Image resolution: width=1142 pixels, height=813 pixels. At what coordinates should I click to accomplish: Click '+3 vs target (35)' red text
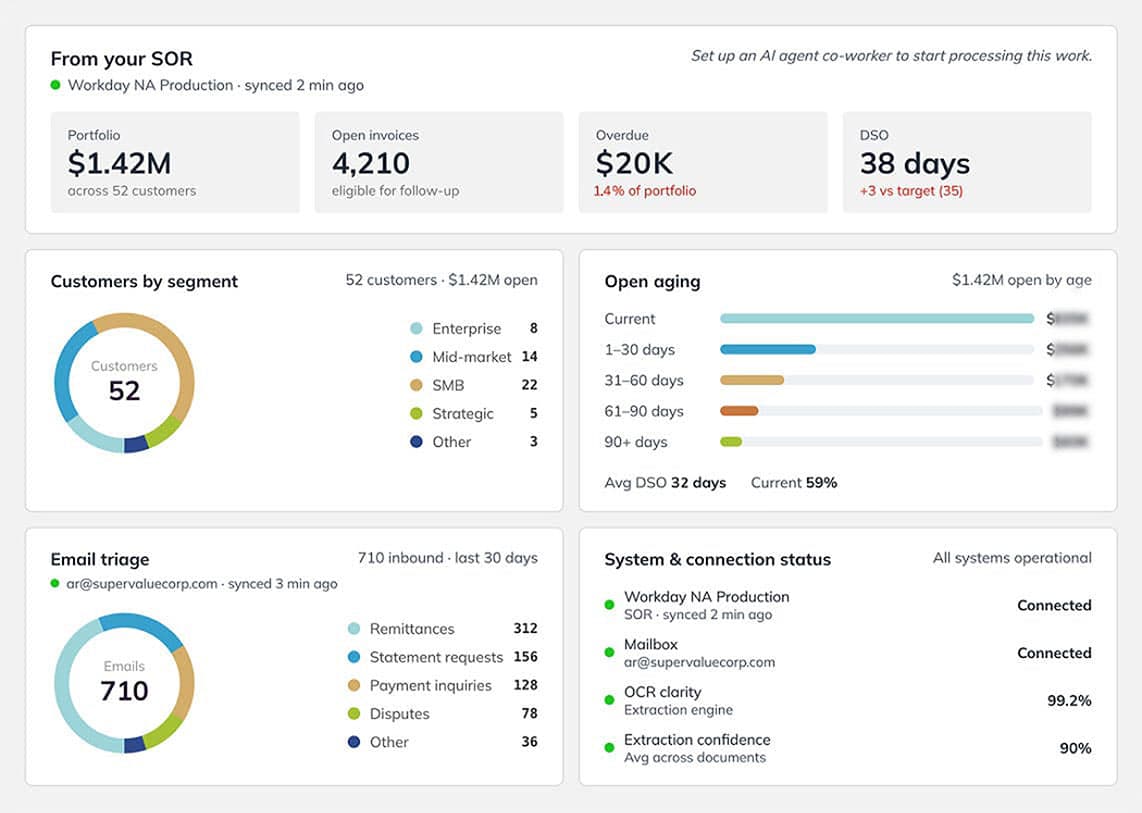[911, 191]
